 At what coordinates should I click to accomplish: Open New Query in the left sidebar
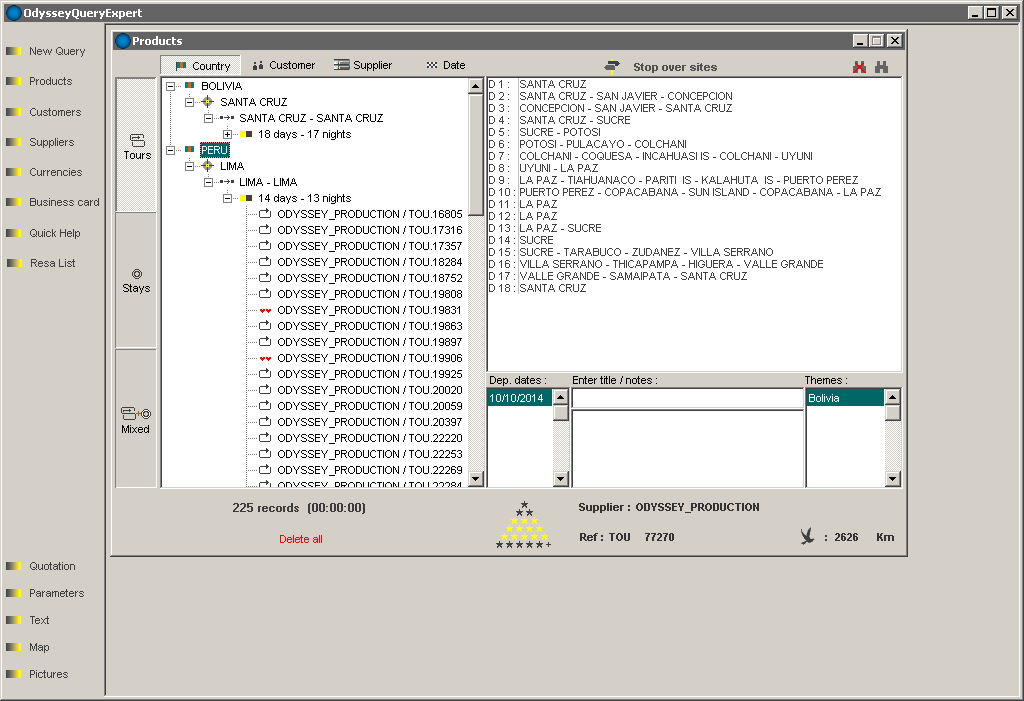(x=56, y=51)
